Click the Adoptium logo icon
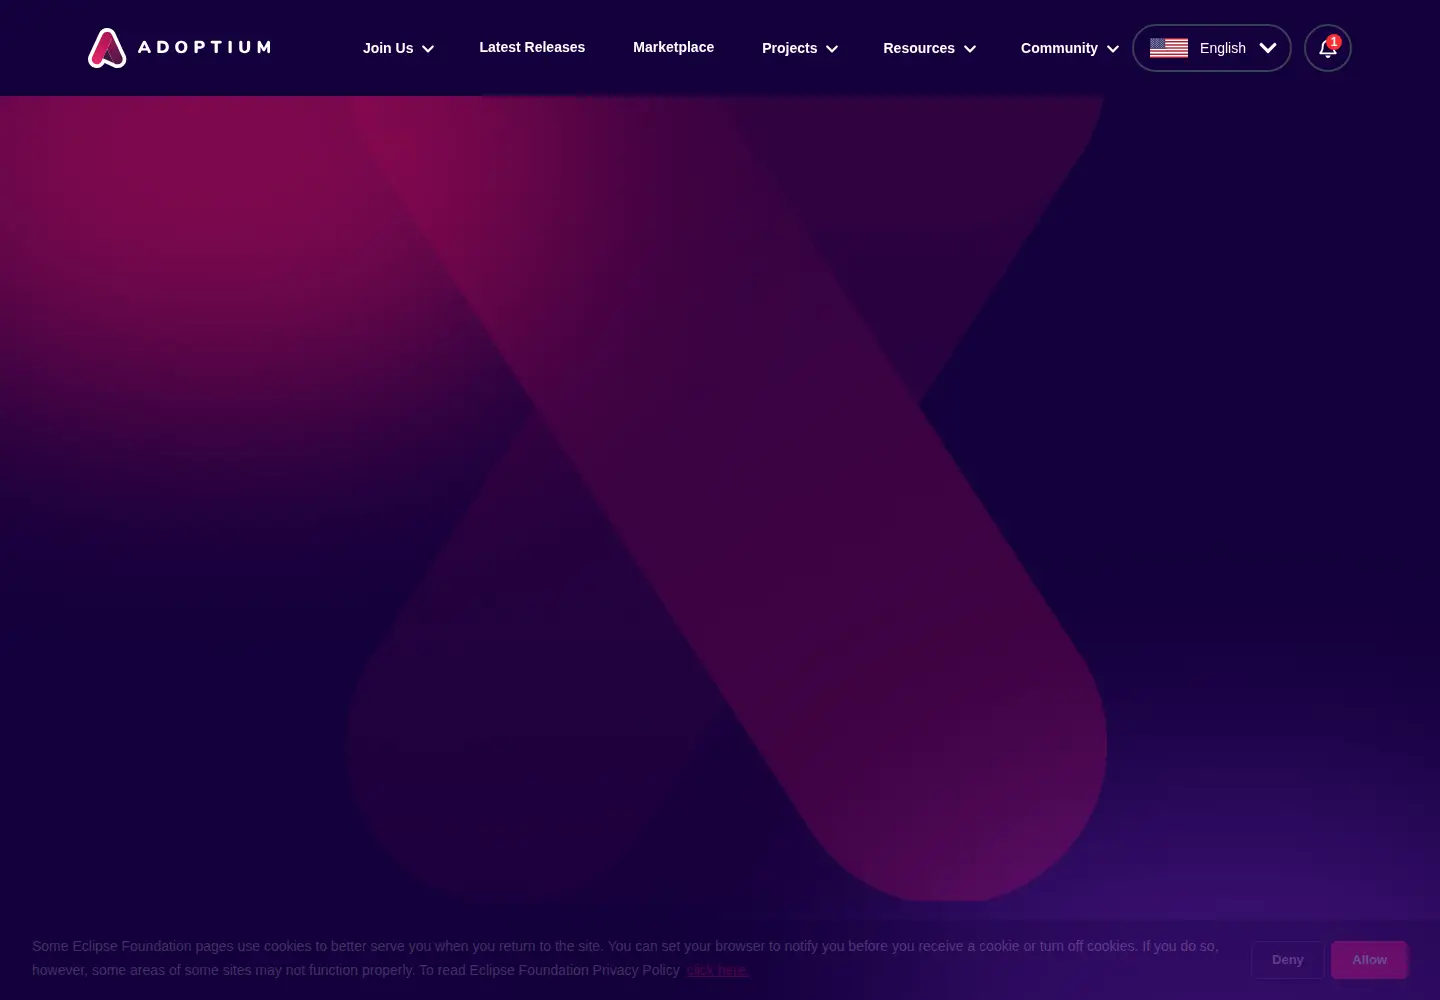Screen dimensions: 1440x1000 [x=107, y=48]
